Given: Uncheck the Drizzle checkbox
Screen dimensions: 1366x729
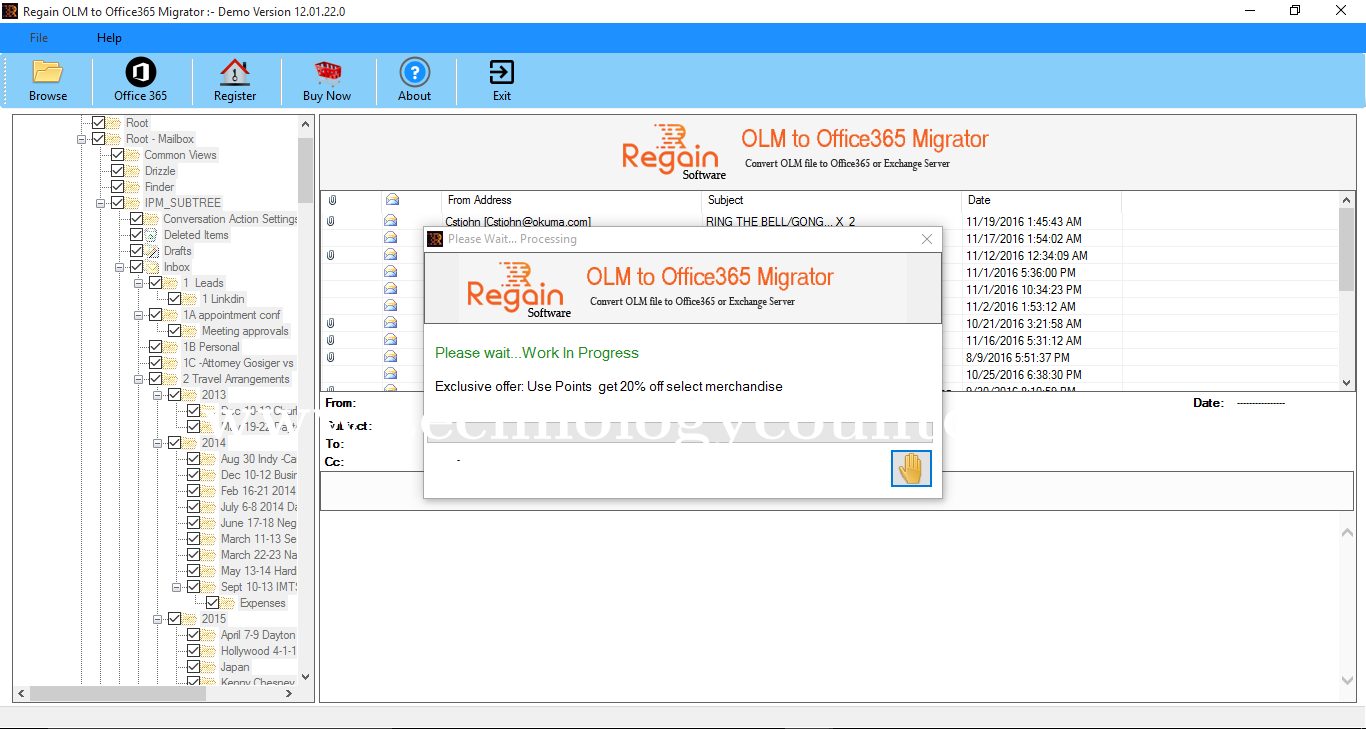Looking at the screenshot, I should (118, 171).
